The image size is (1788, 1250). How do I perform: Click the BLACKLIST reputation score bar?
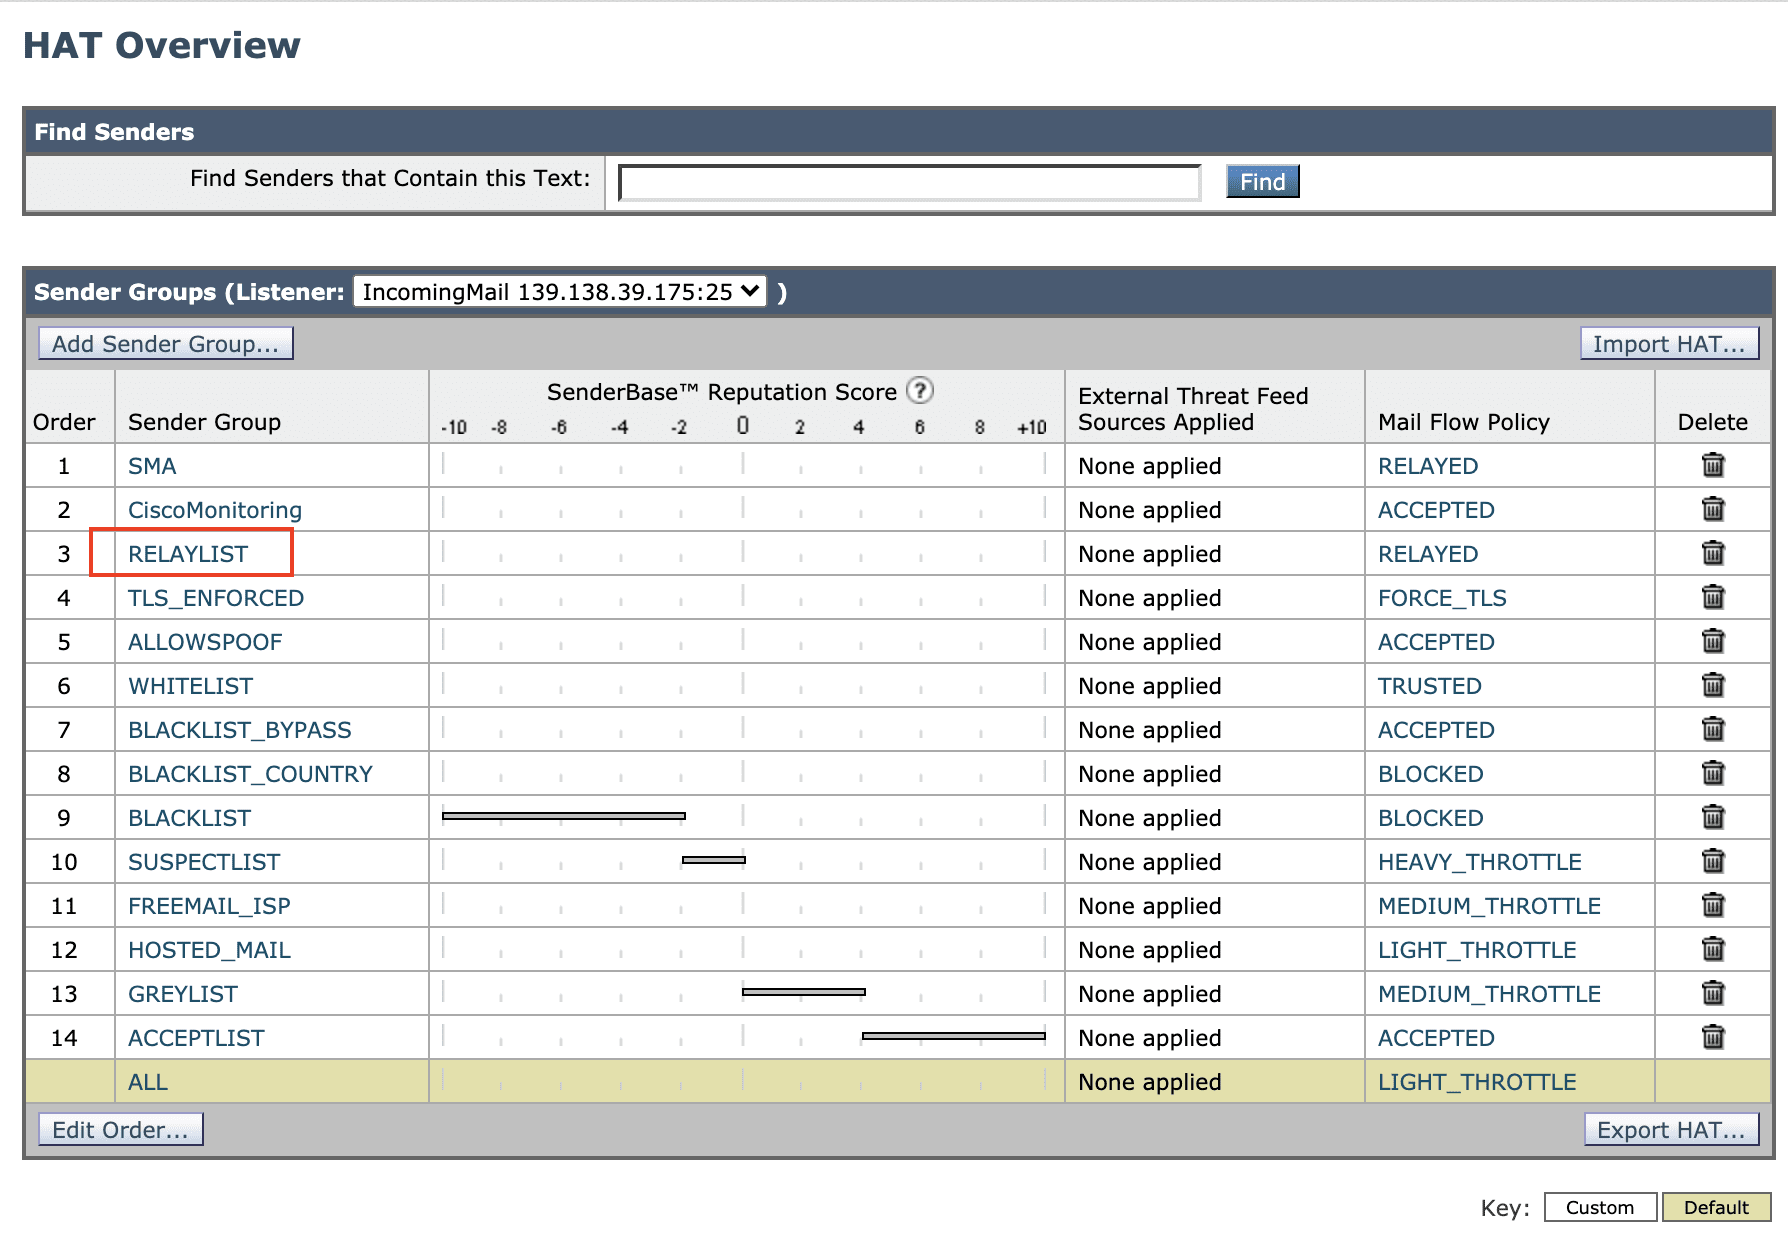(563, 816)
